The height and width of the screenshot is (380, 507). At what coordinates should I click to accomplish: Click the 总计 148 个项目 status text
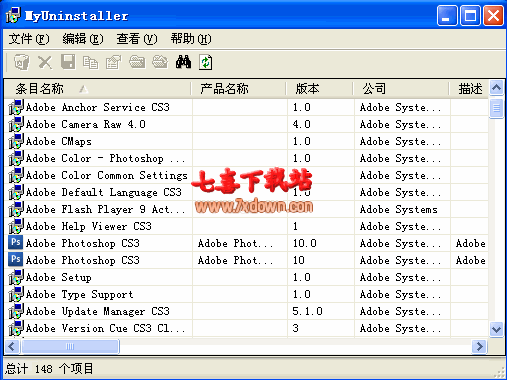[x=49, y=369]
